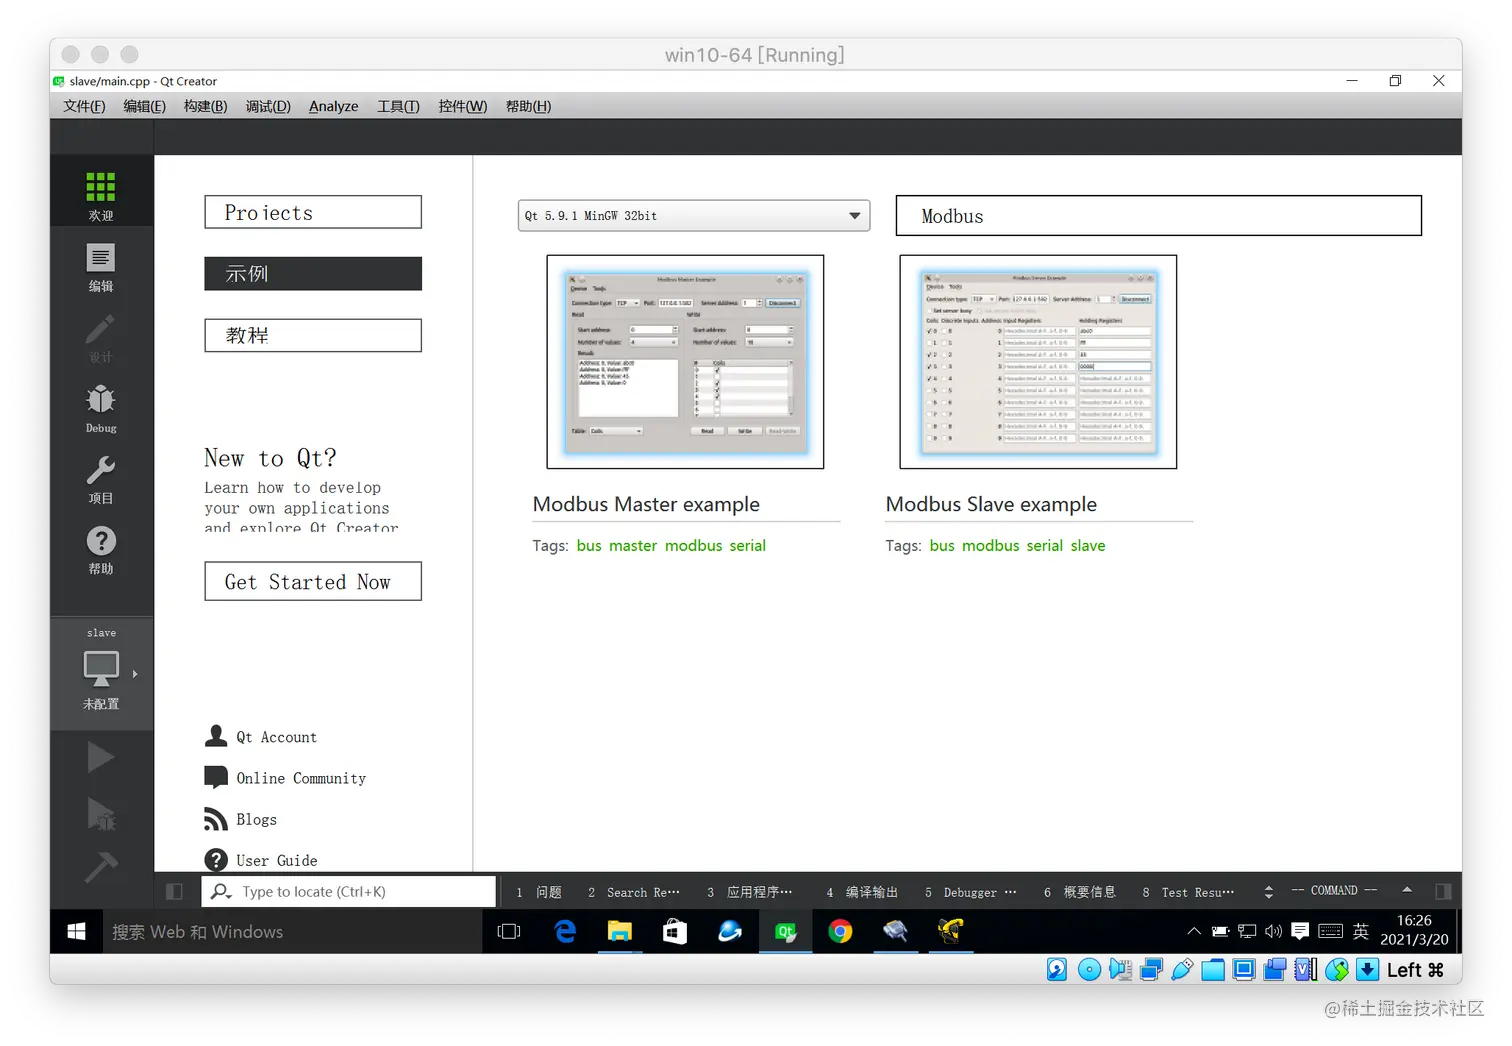The width and height of the screenshot is (1512, 1046).
Task: Open the Debugger output pane
Action: click(971, 892)
